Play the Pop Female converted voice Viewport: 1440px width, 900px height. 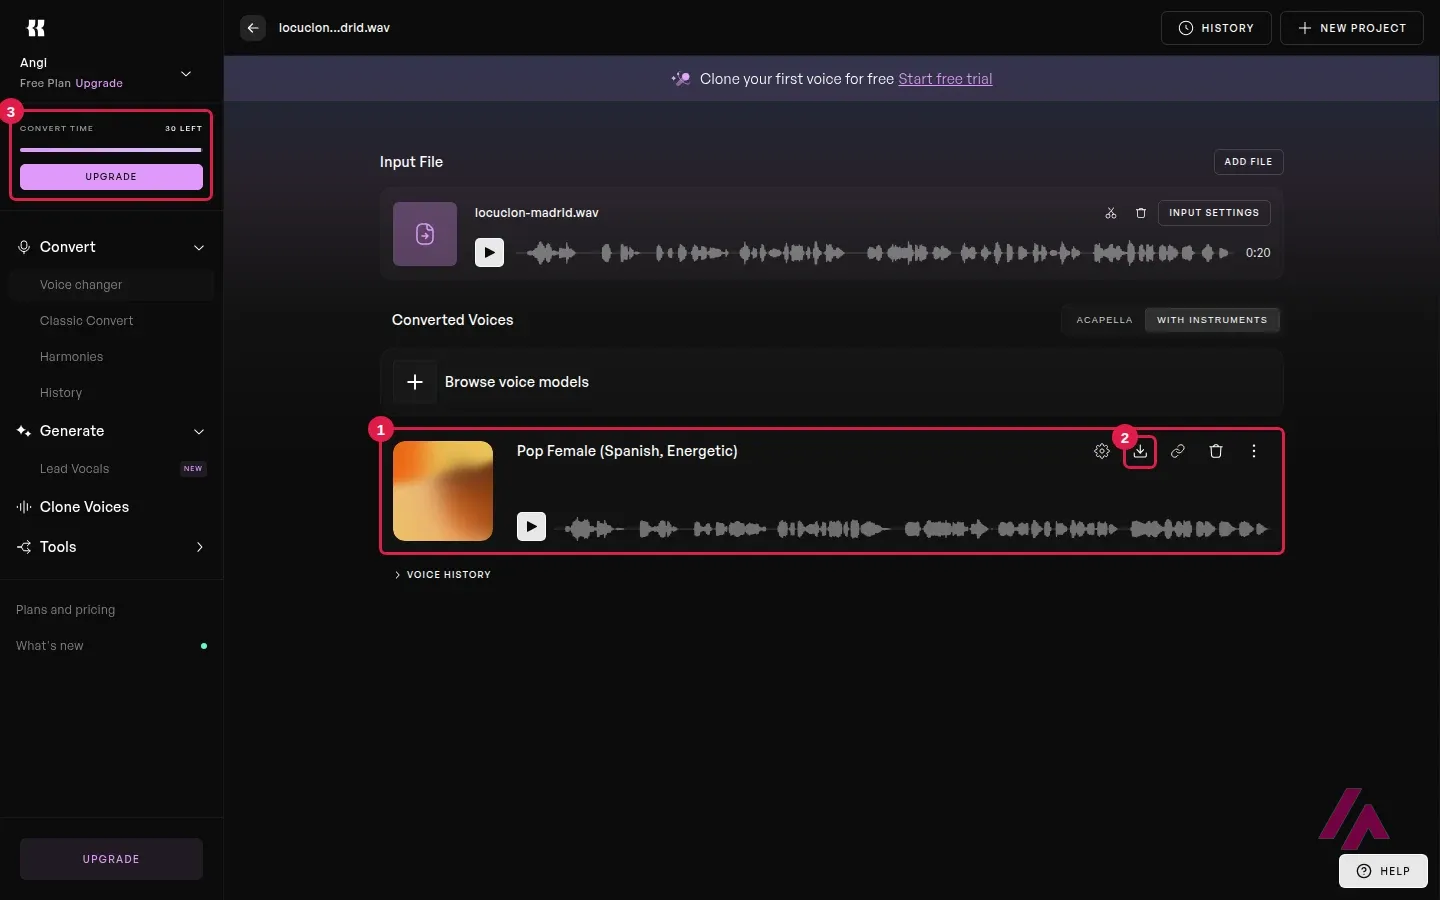pos(531,527)
